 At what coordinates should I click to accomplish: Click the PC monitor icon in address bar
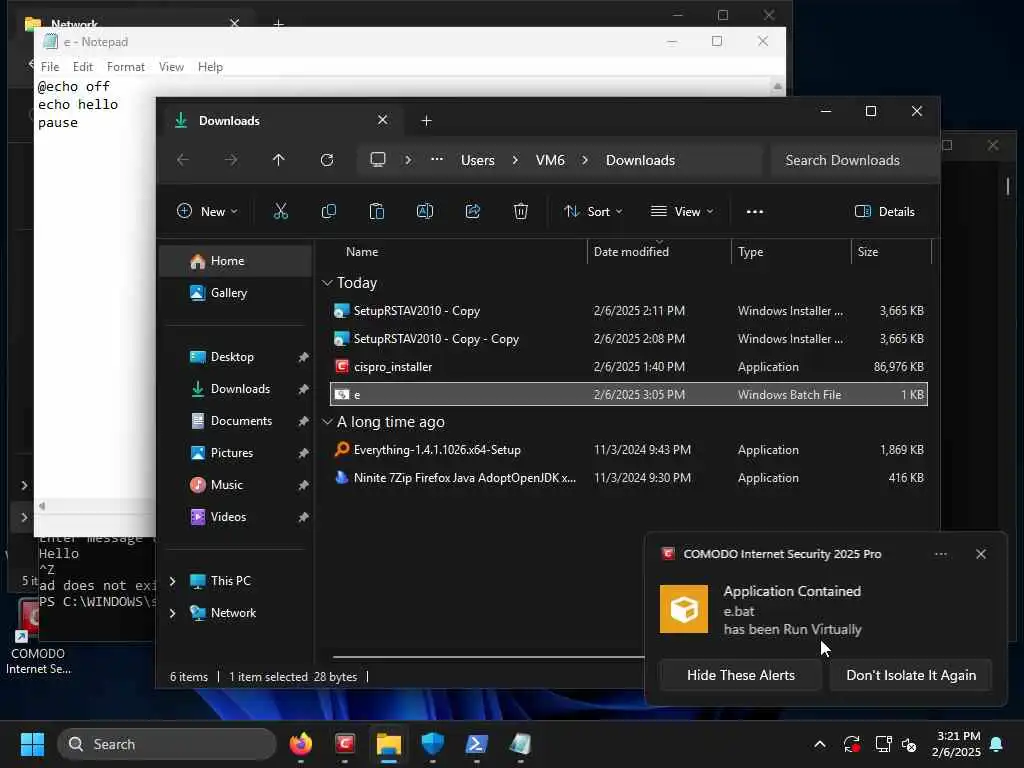[377, 160]
